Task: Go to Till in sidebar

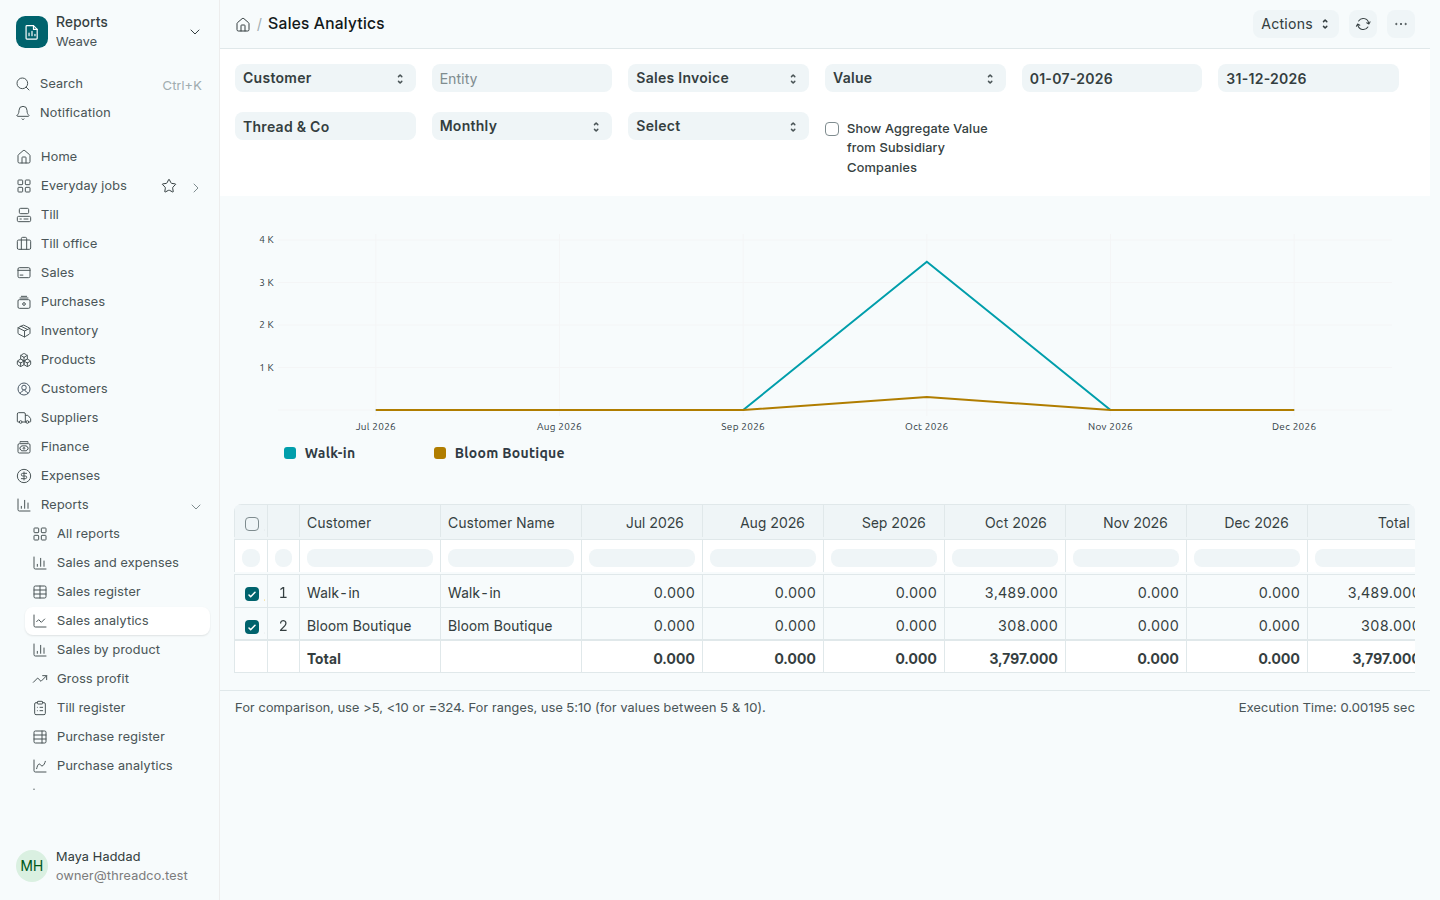Action: coord(109,215)
